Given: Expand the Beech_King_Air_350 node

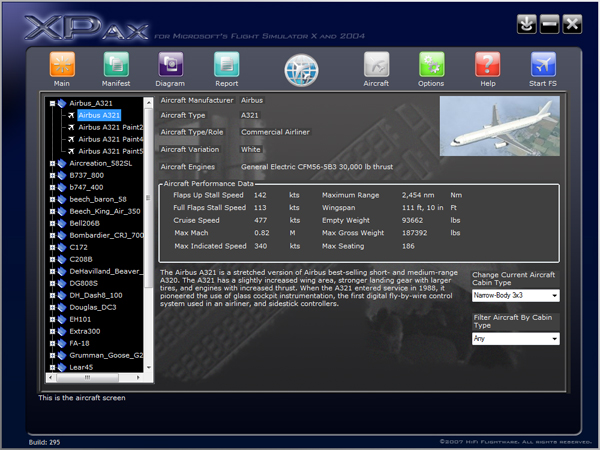Looking at the screenshot, I should pyautogui.click(x=52, y=212).
